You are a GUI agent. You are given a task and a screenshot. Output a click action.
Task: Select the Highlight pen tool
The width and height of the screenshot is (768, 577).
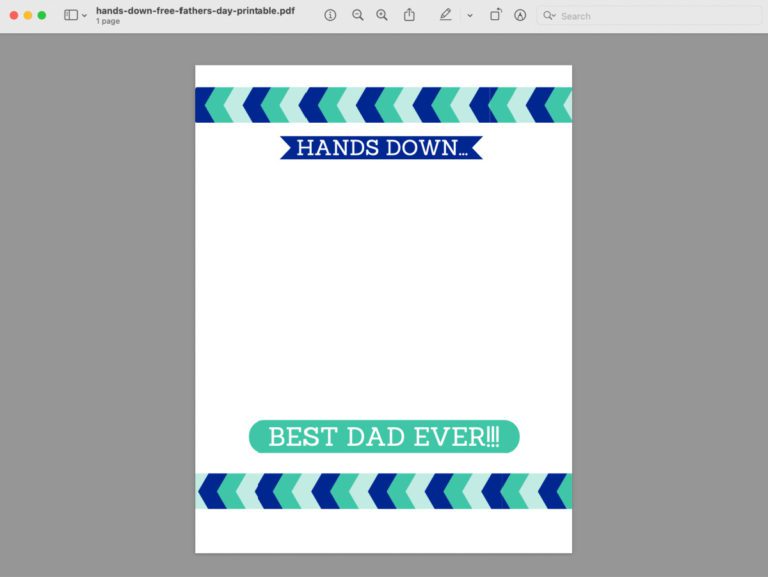pyautogui.click(x=445, y=15)
